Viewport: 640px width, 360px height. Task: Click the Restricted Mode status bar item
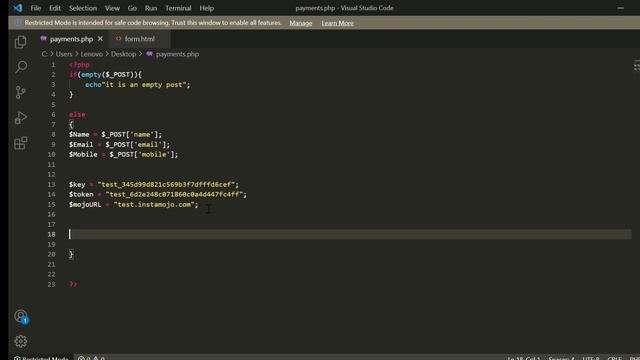point(41,358)
